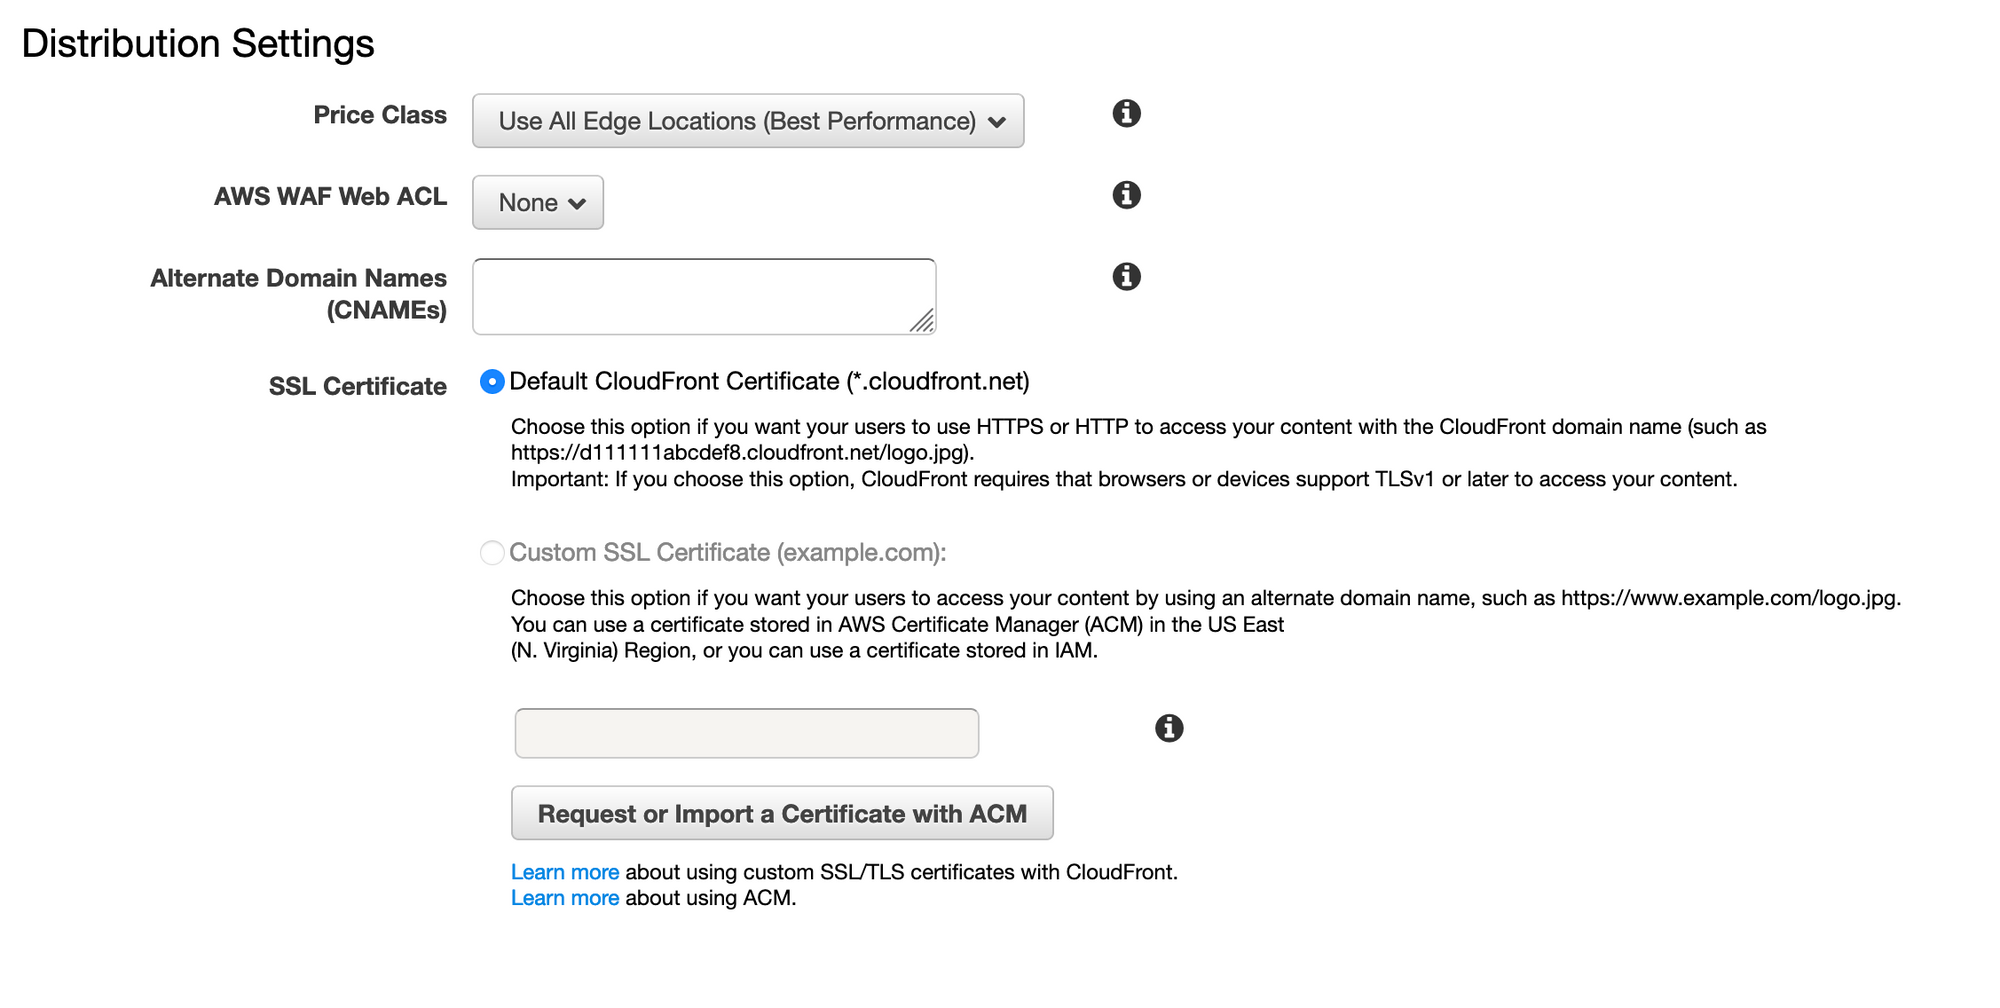Open Learn more about custom SSL/TLS certificates
This screenshot has width=2000, height=1008.
click(x=565, y=872)
